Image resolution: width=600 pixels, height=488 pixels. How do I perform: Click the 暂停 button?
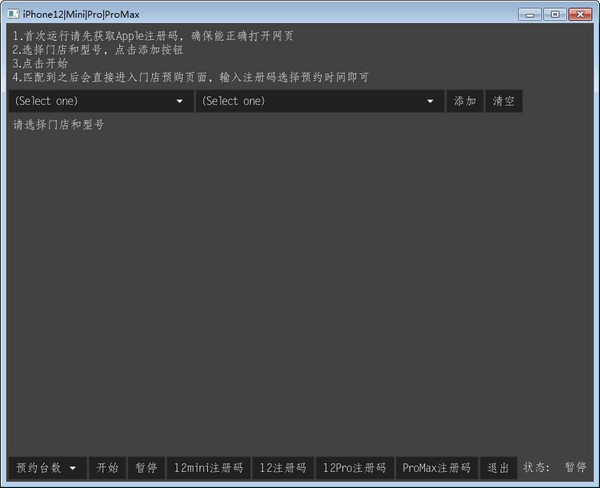pos(146,468)
